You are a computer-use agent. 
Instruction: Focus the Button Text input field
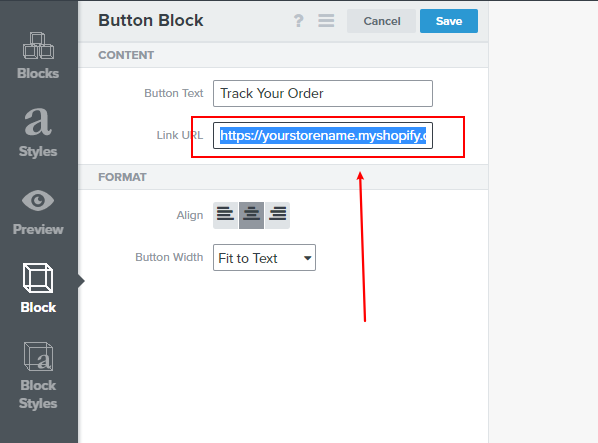(323, 93)
